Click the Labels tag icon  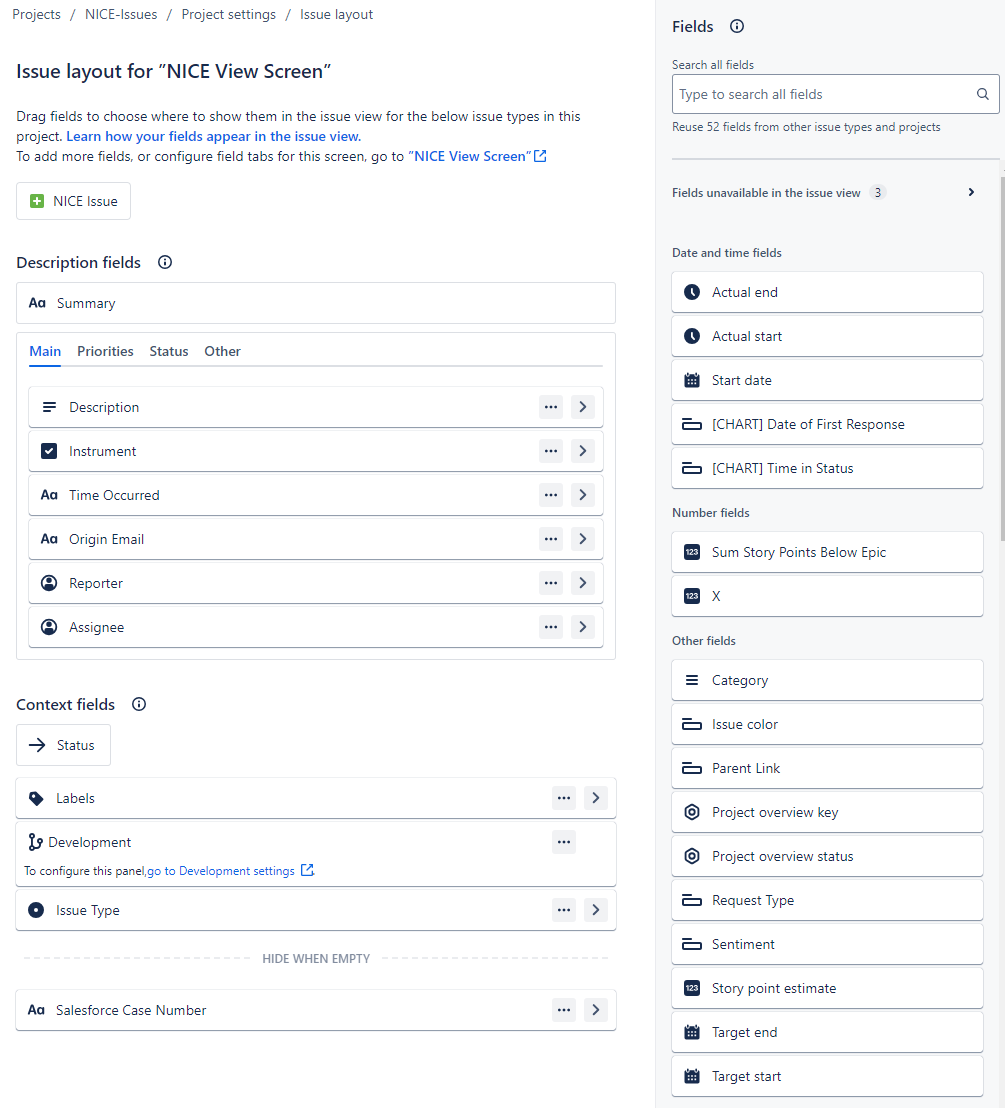click(x=36, y=798)
